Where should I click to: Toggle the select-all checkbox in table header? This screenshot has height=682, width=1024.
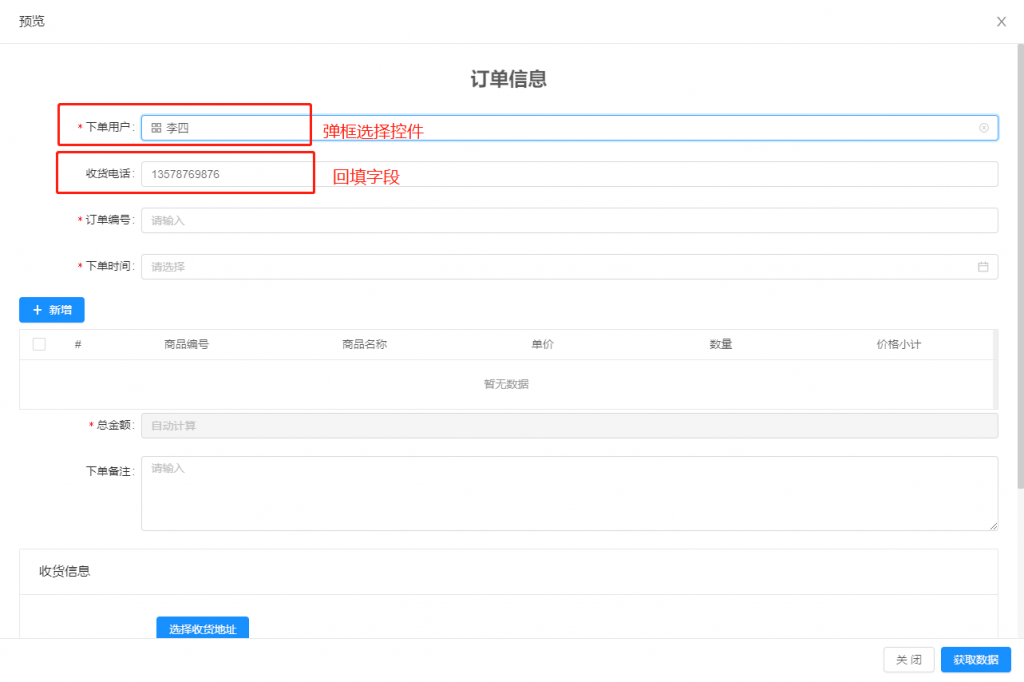39,344
